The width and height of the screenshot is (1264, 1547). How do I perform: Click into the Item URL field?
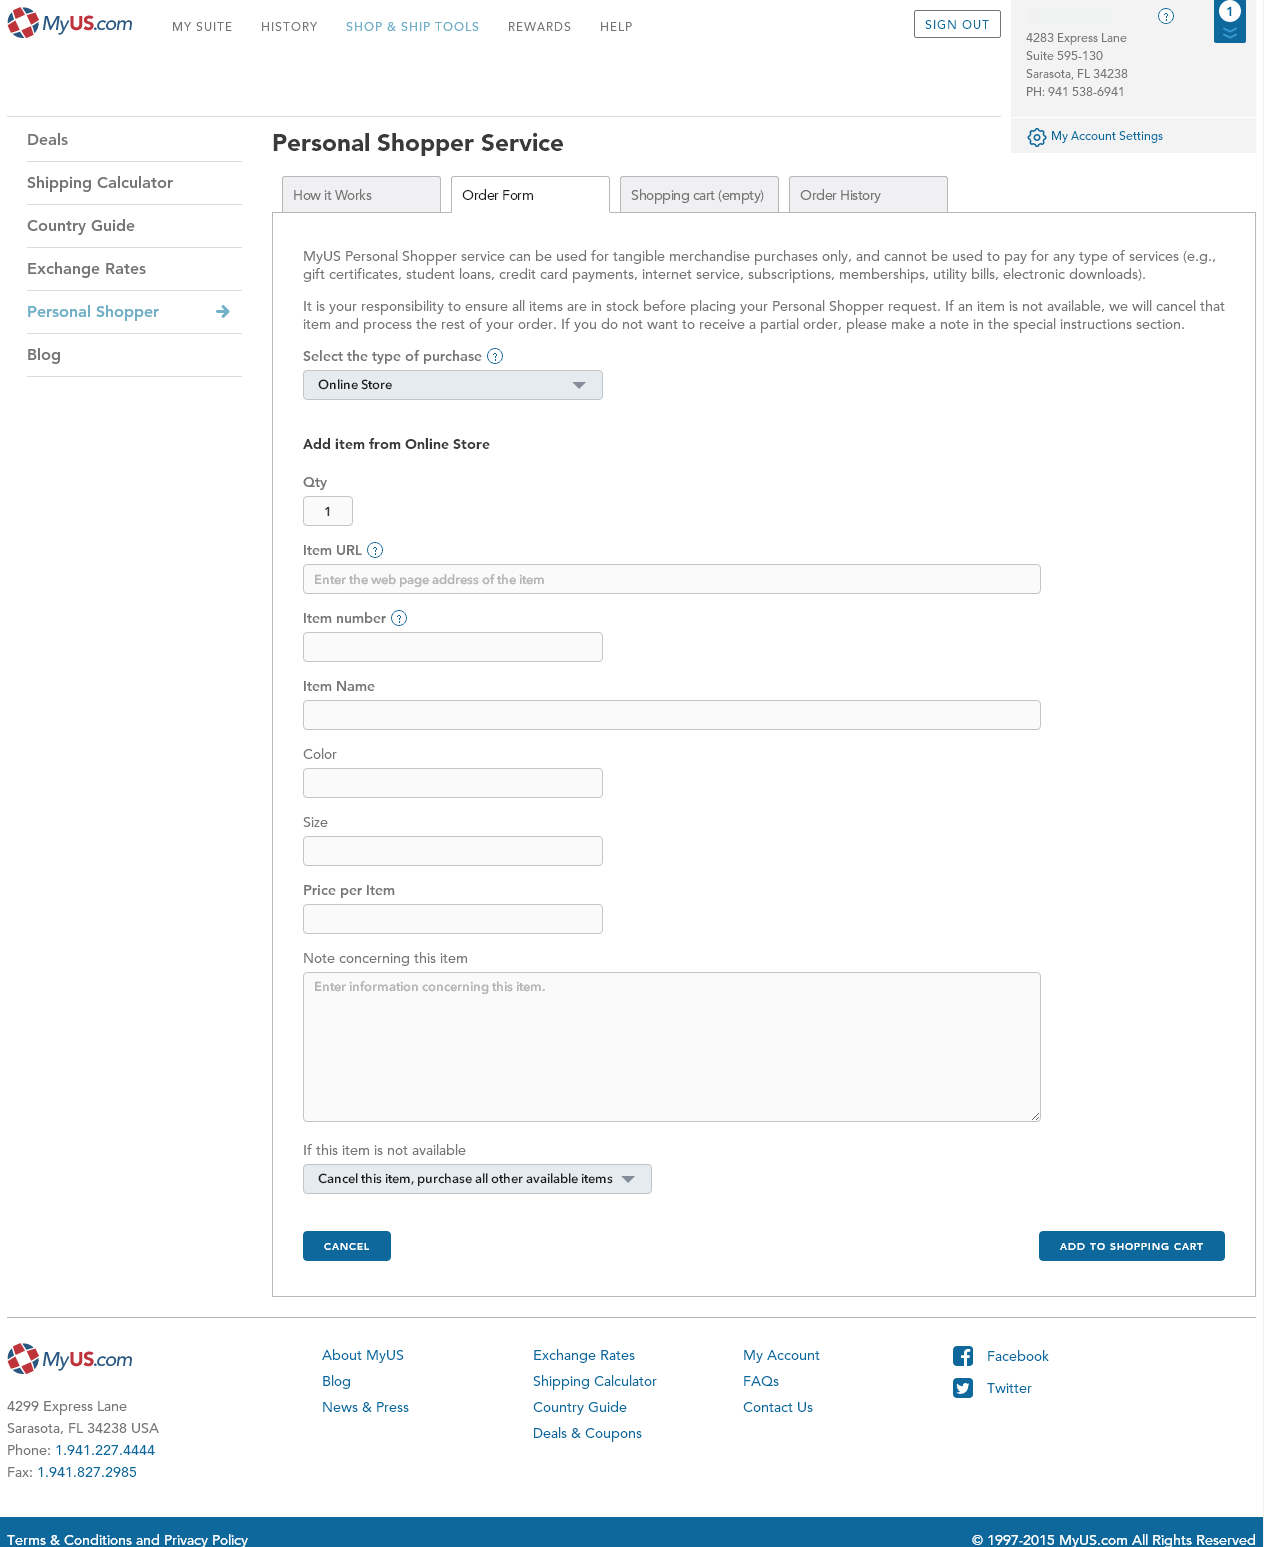click(x=671, y=579)
